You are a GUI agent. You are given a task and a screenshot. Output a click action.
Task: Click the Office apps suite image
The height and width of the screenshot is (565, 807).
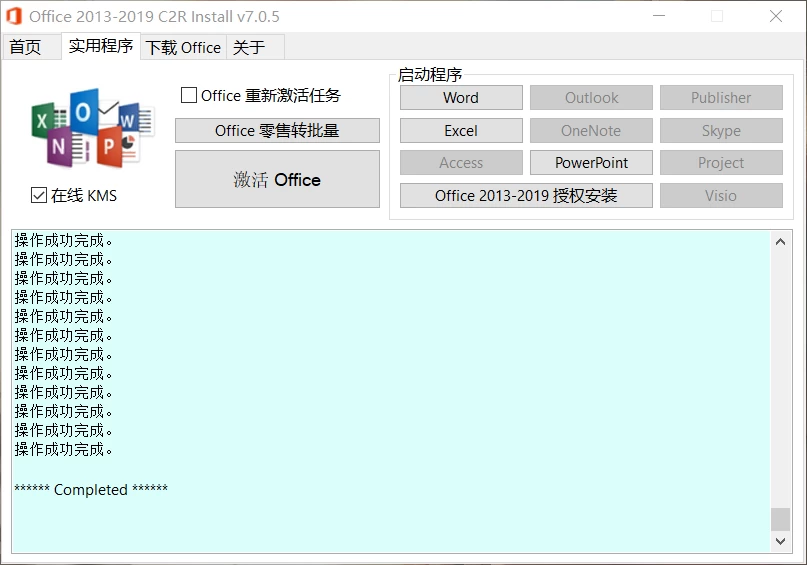pos(93,128)
